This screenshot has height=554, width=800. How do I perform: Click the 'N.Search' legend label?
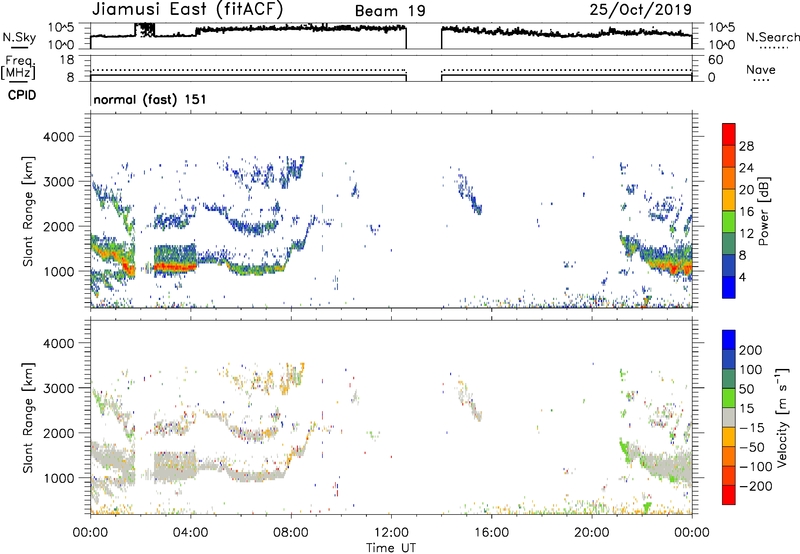pyautogui.click(x=772, y=37)
